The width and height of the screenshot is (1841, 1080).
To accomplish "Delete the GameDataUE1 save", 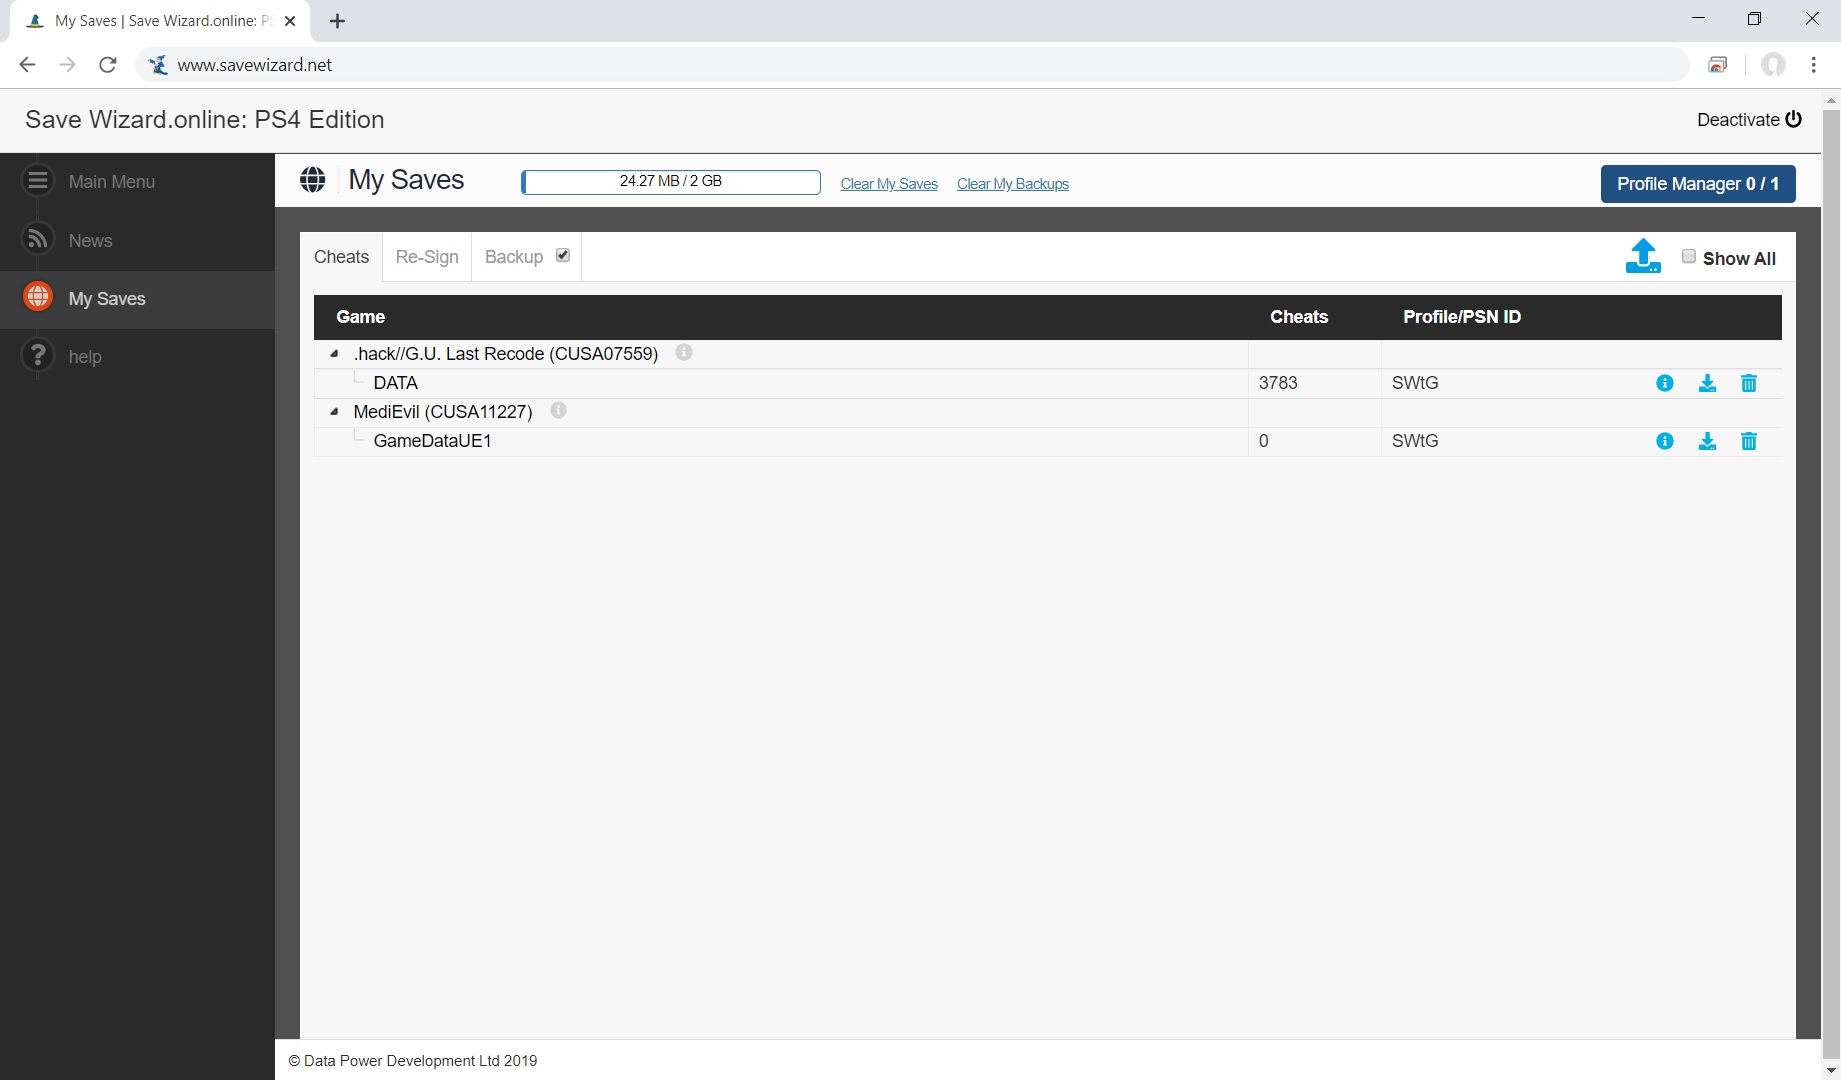I will (x=1749, y=441).
